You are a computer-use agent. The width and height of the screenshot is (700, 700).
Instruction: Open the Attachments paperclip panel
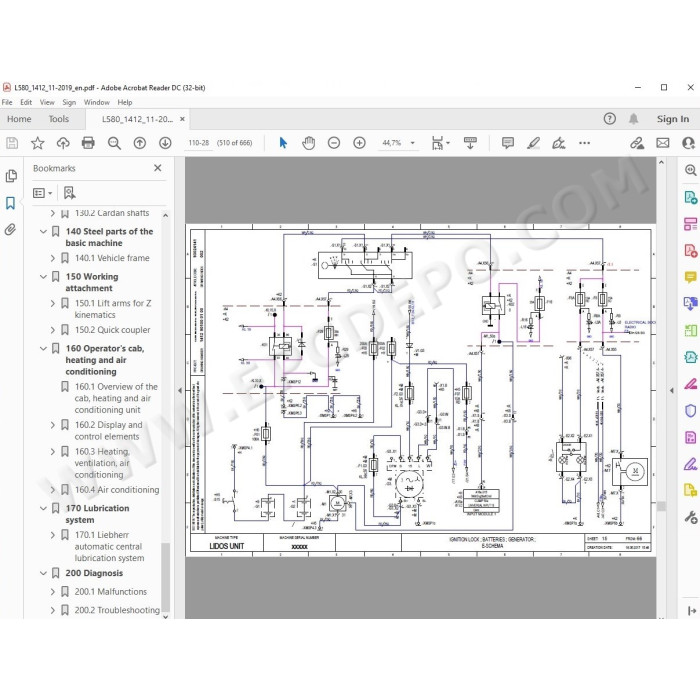click(10, 230)
